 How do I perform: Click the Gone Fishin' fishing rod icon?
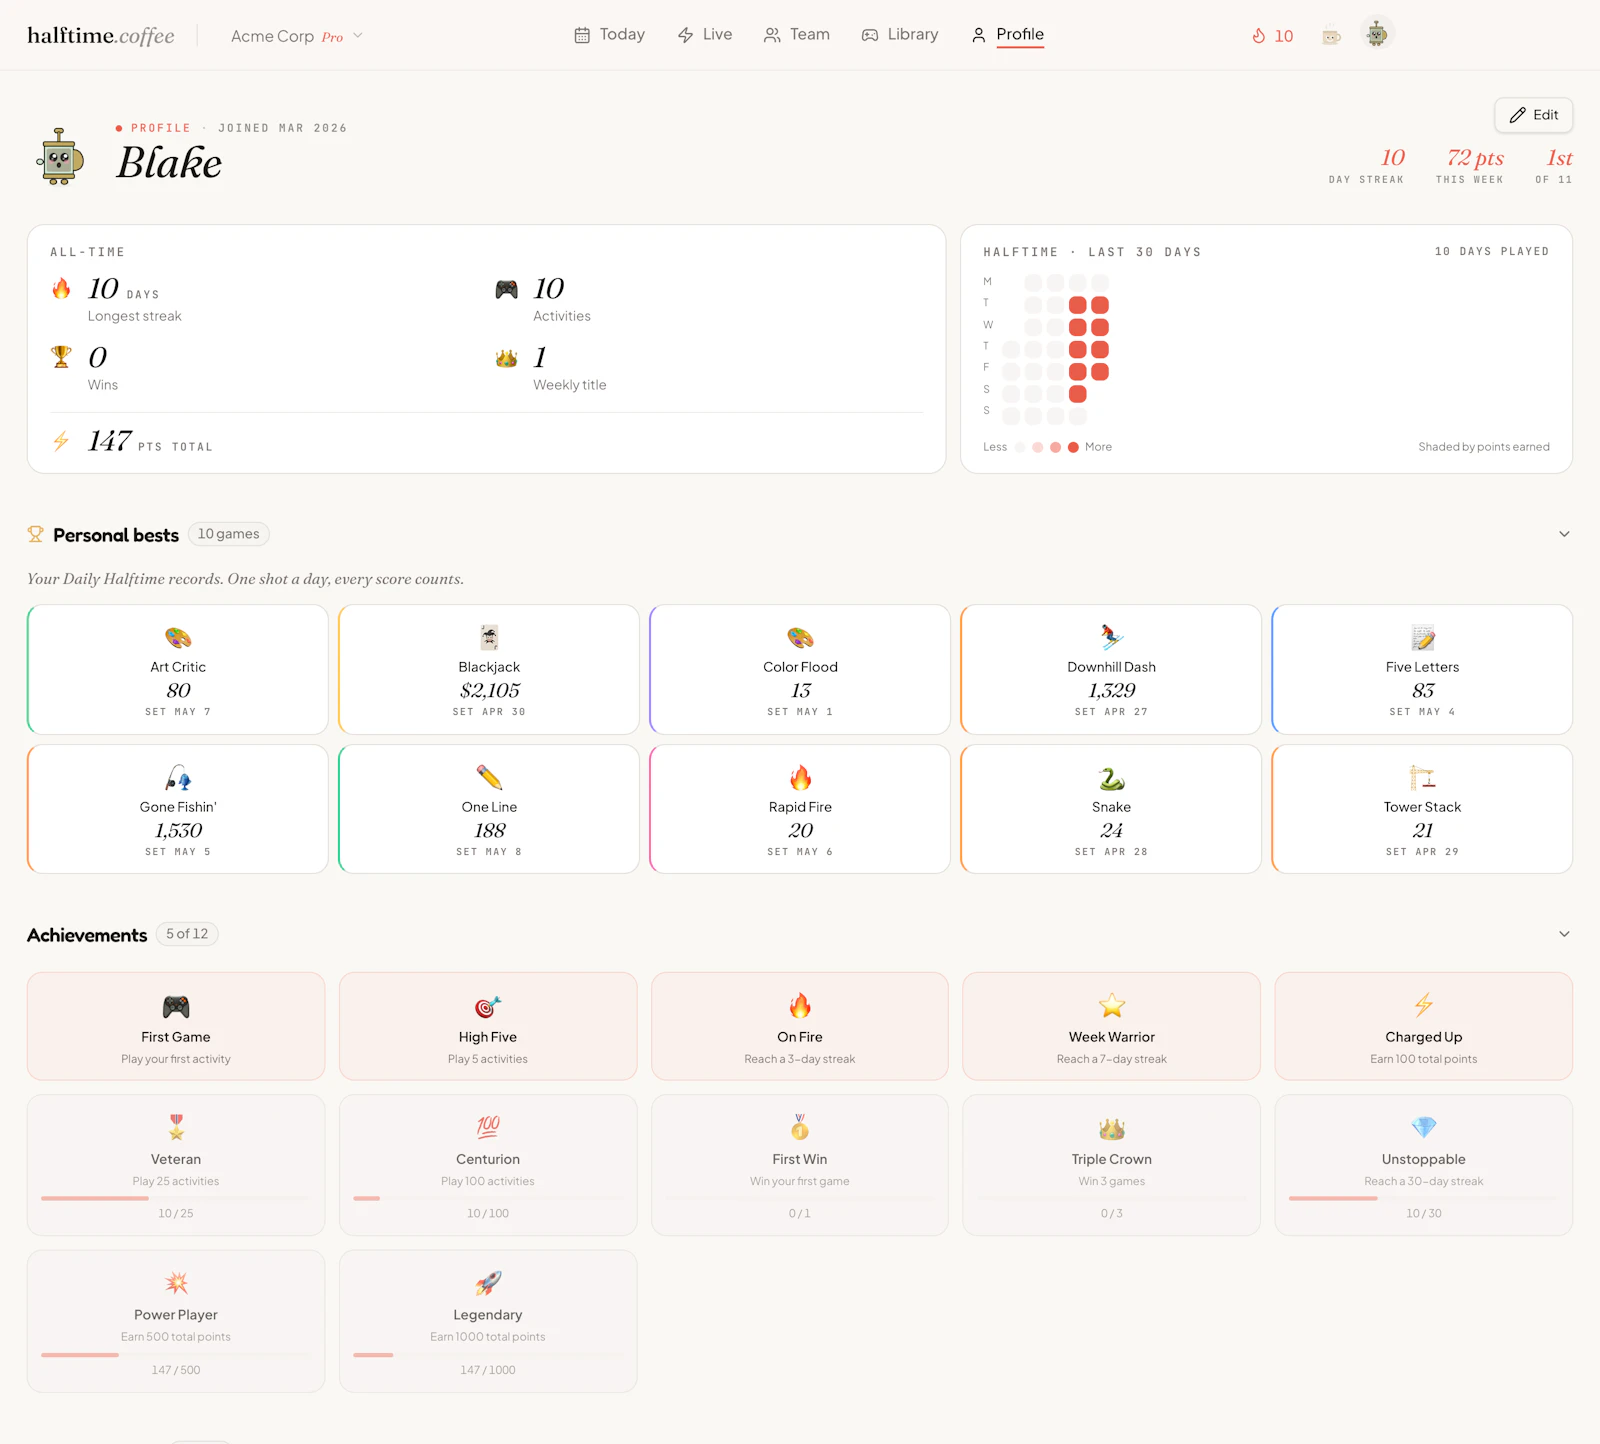pyautogui.click(x=178, y=778)
